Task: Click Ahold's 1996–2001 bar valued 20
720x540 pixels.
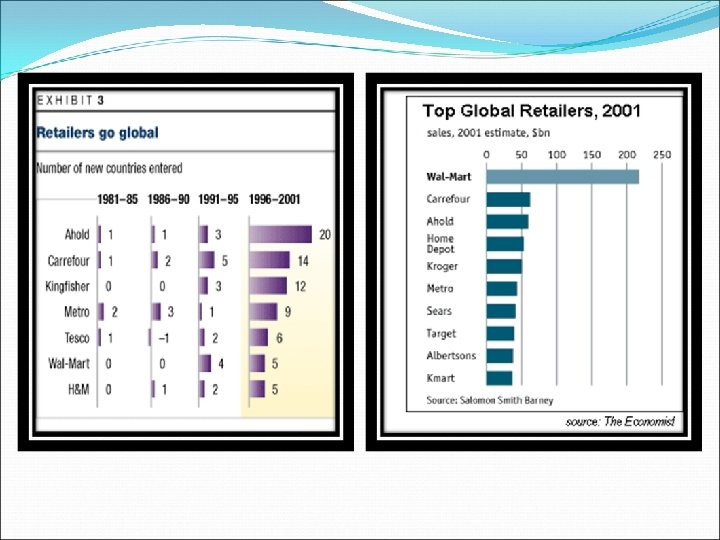Action: (x=281, y=234)
